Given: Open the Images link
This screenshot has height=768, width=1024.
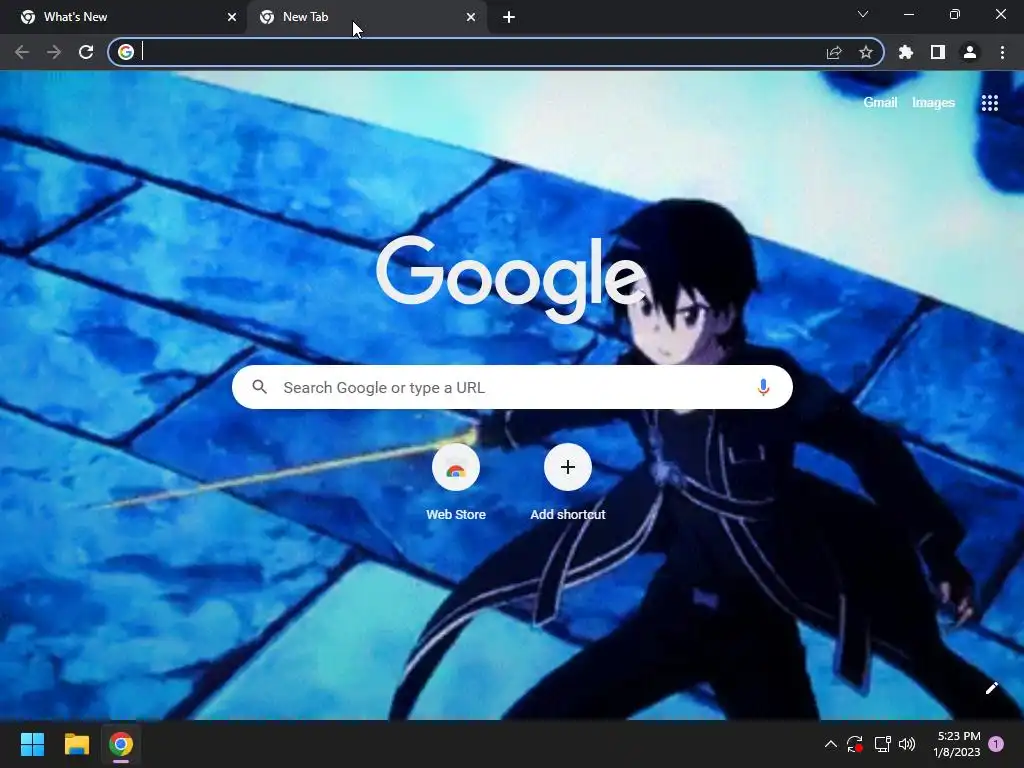Looking at the screenshot, I should click(933, 103).
